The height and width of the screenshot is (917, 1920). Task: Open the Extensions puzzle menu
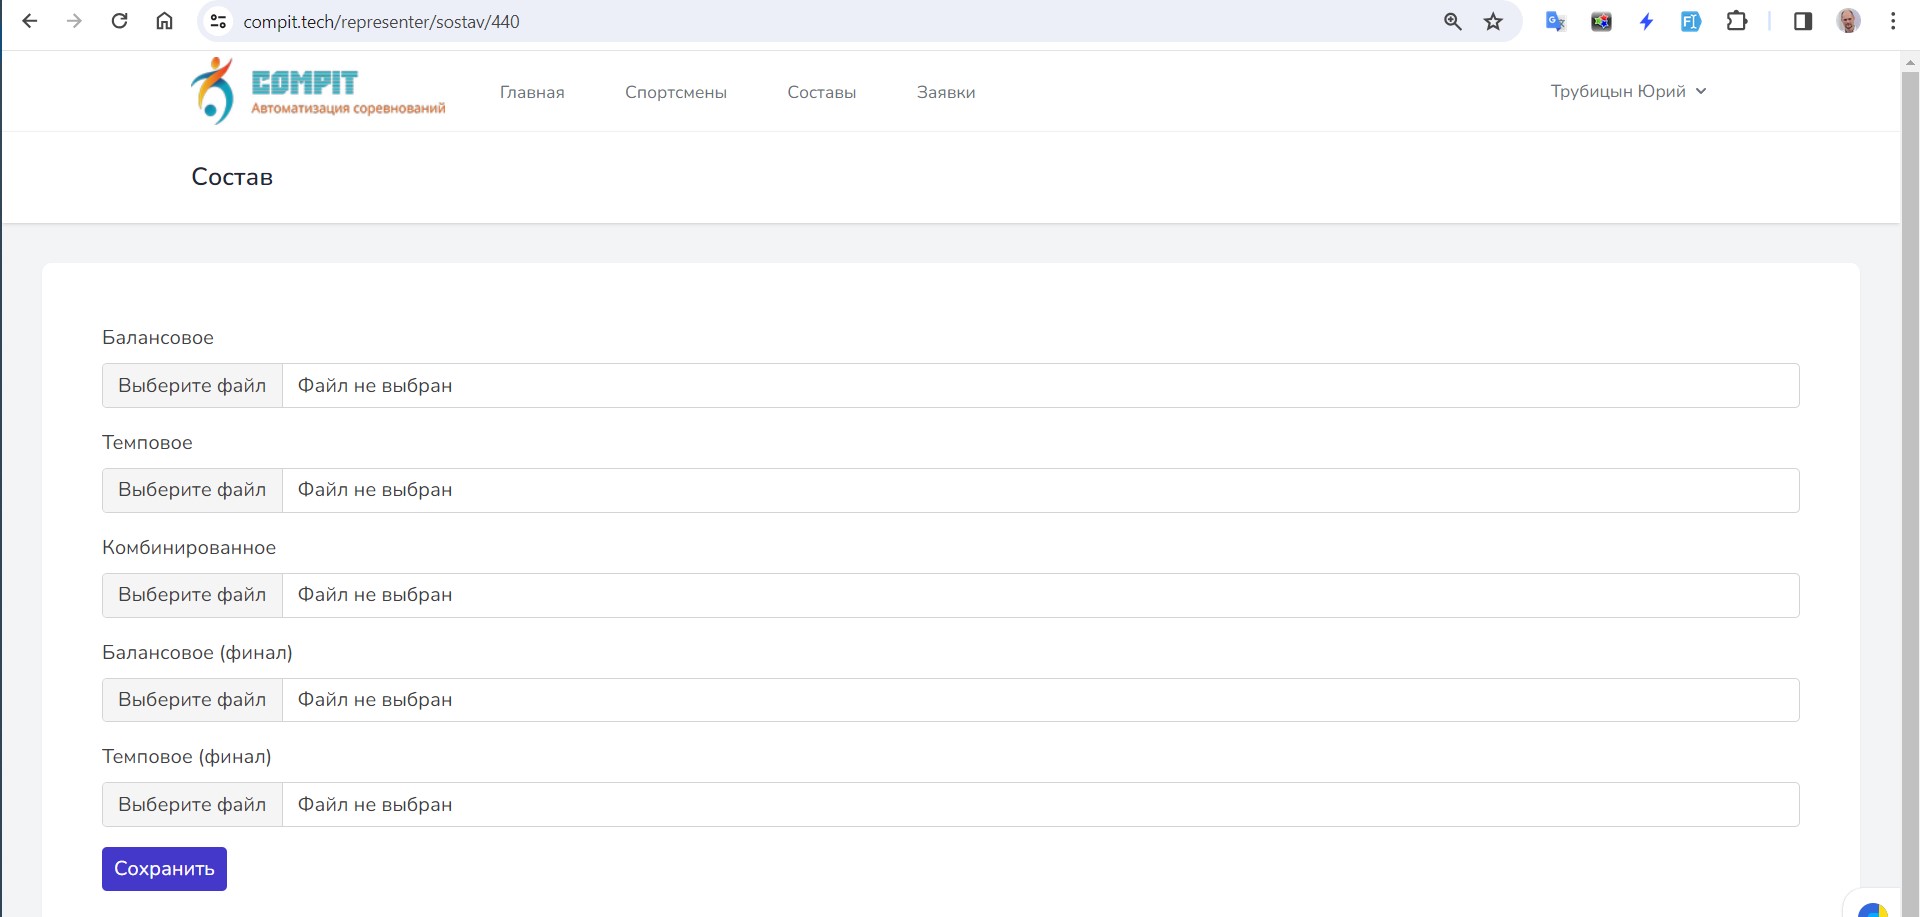point(1737,21)
